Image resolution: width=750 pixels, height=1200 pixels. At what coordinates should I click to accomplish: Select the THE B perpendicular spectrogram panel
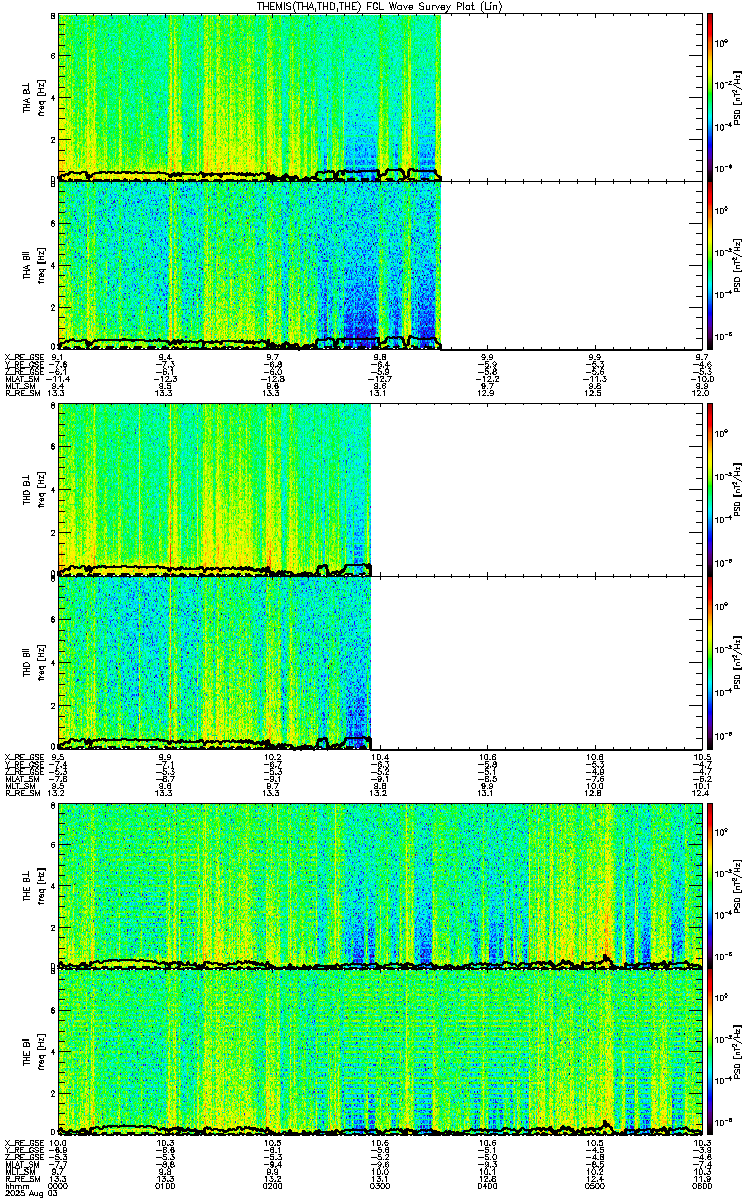379,885
